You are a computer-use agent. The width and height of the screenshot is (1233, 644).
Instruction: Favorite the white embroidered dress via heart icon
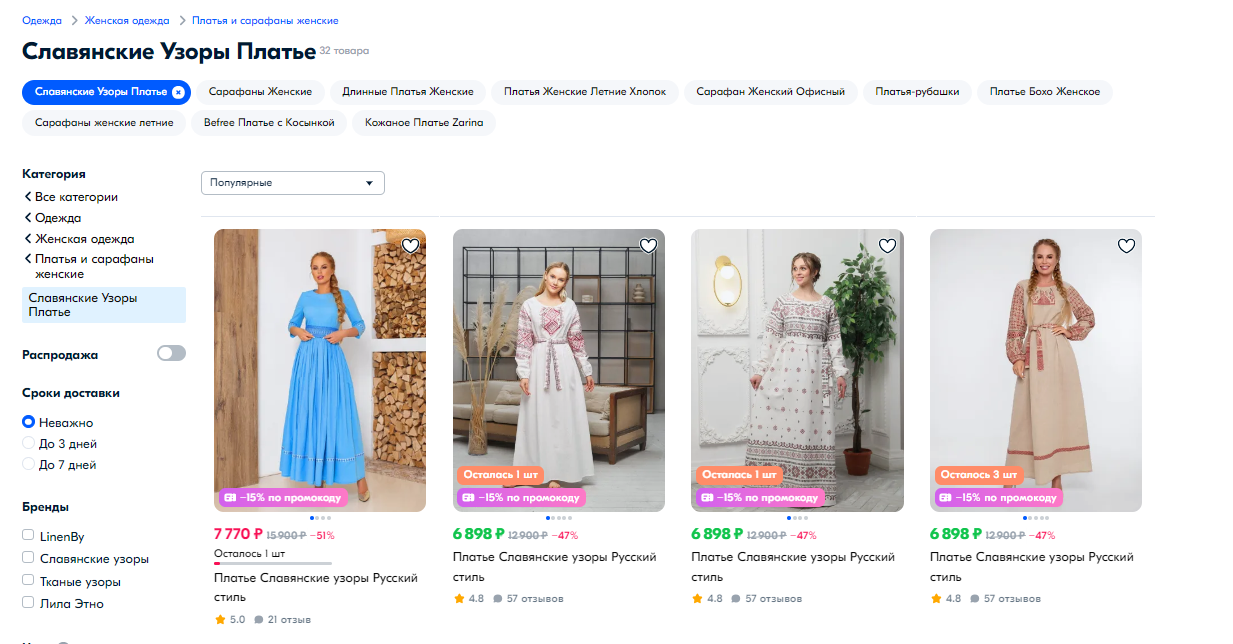[648, 245]
